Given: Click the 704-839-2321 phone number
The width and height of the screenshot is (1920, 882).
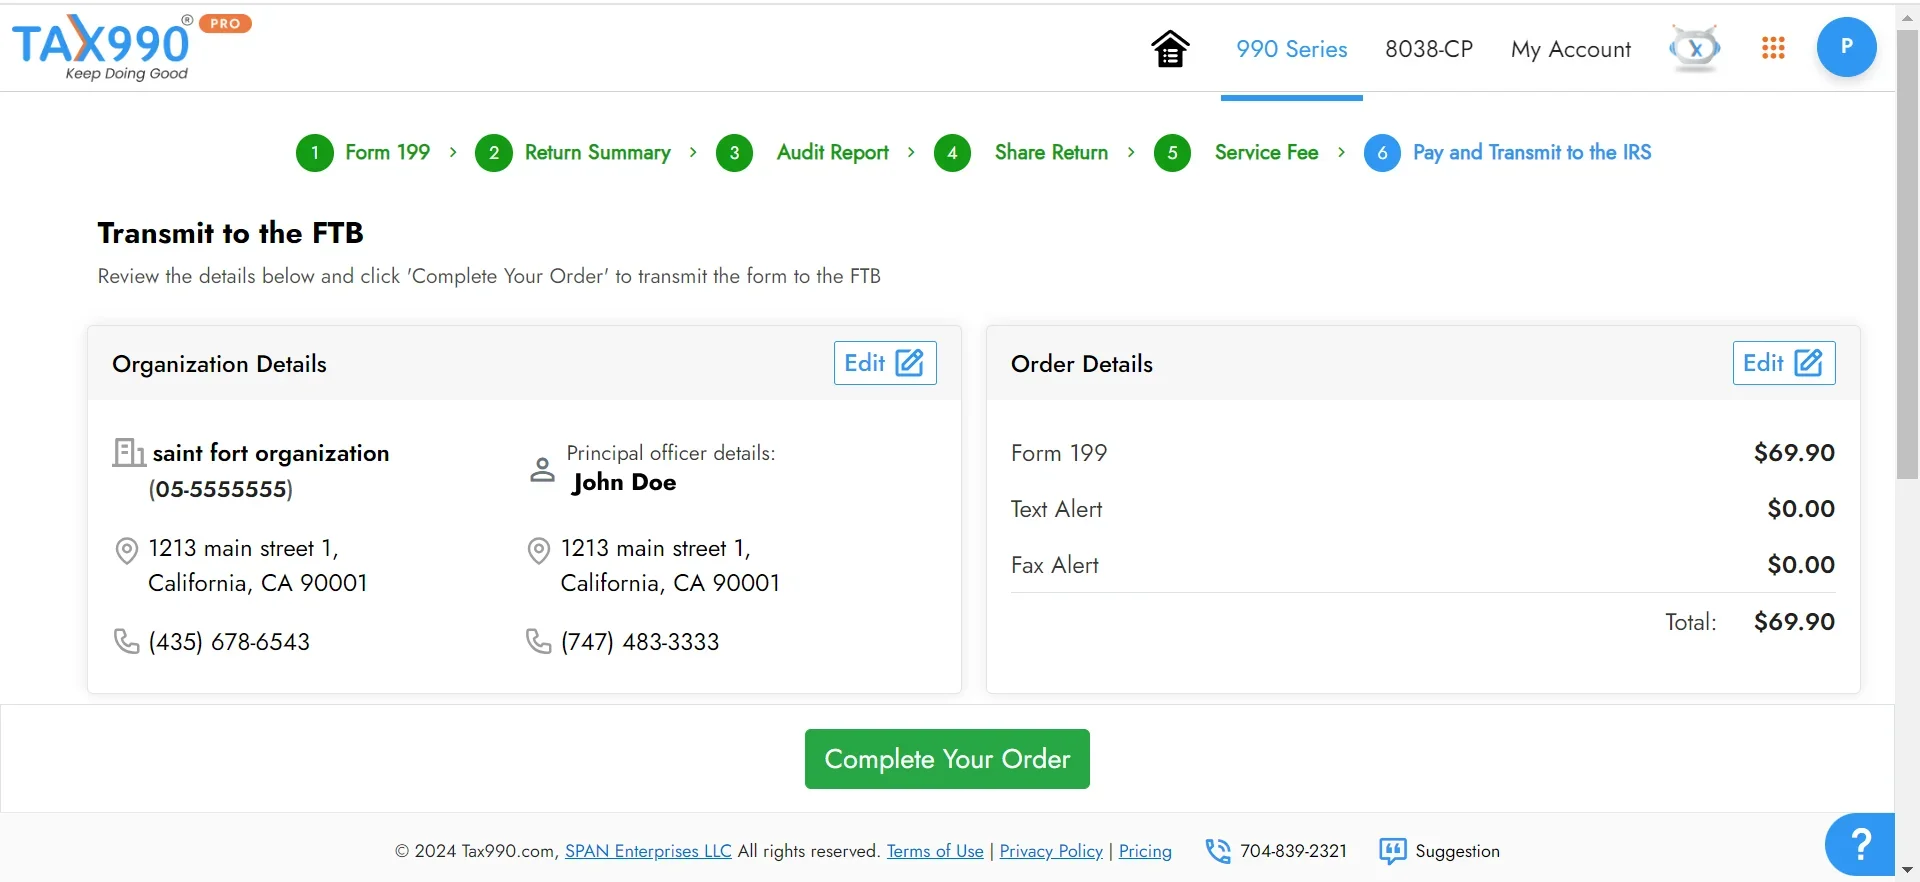Looking at the screenshot, I should tap(1293, 851).
